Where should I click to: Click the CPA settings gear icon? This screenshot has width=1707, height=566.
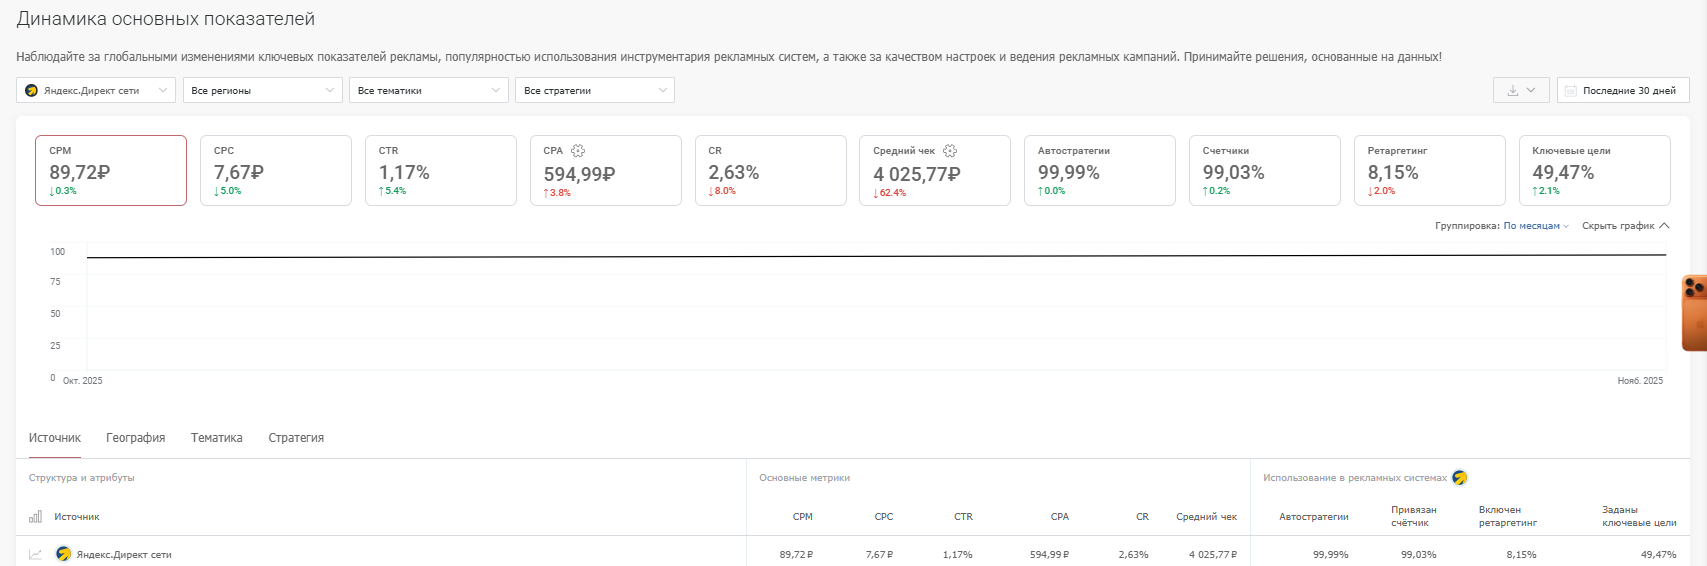point(578,151)
